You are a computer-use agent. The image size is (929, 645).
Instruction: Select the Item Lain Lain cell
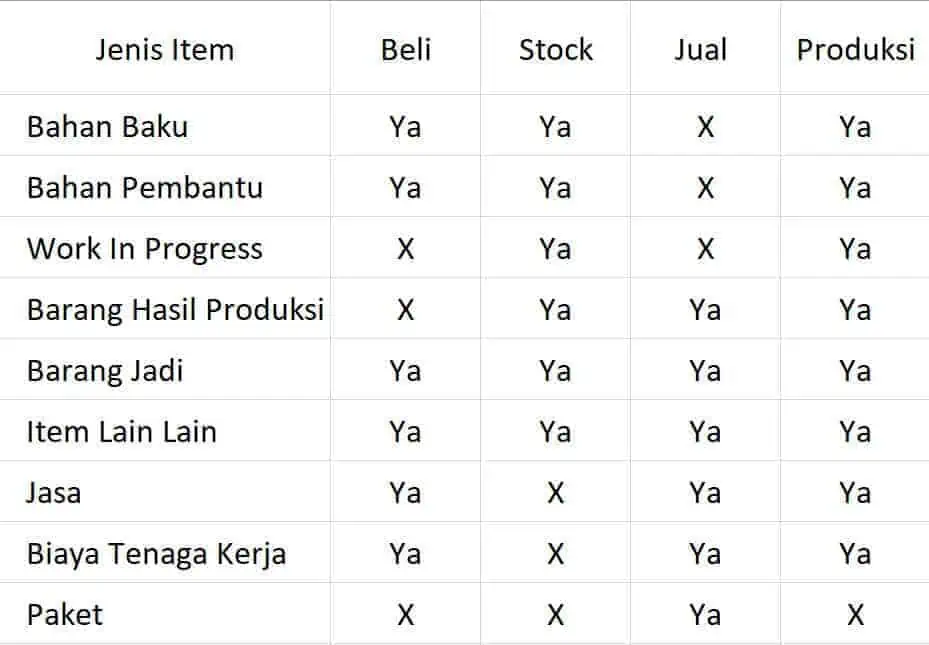121,432
